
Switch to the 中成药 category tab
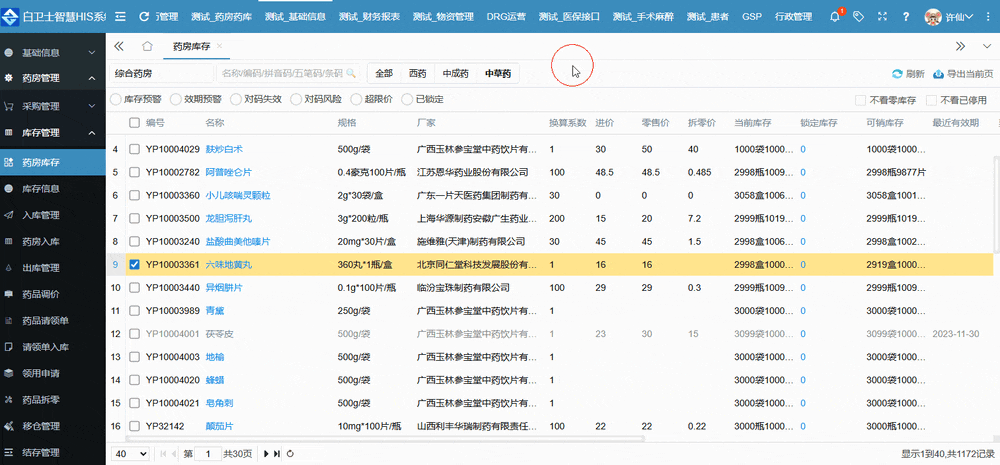456,74
